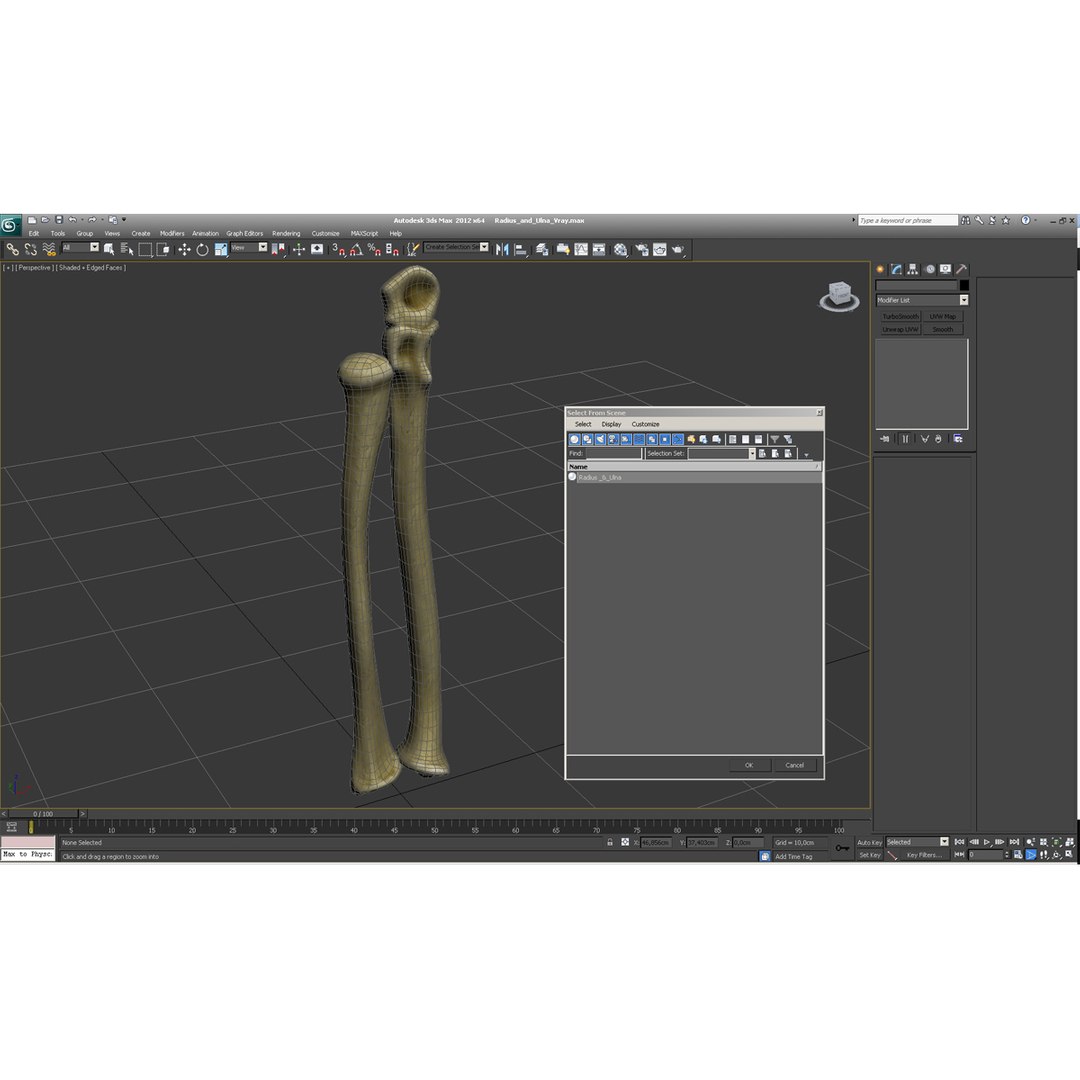Pick the Rectangular Selection Region tool
The height and width of the screenshot is (1080, 1080).
point(145,249)
